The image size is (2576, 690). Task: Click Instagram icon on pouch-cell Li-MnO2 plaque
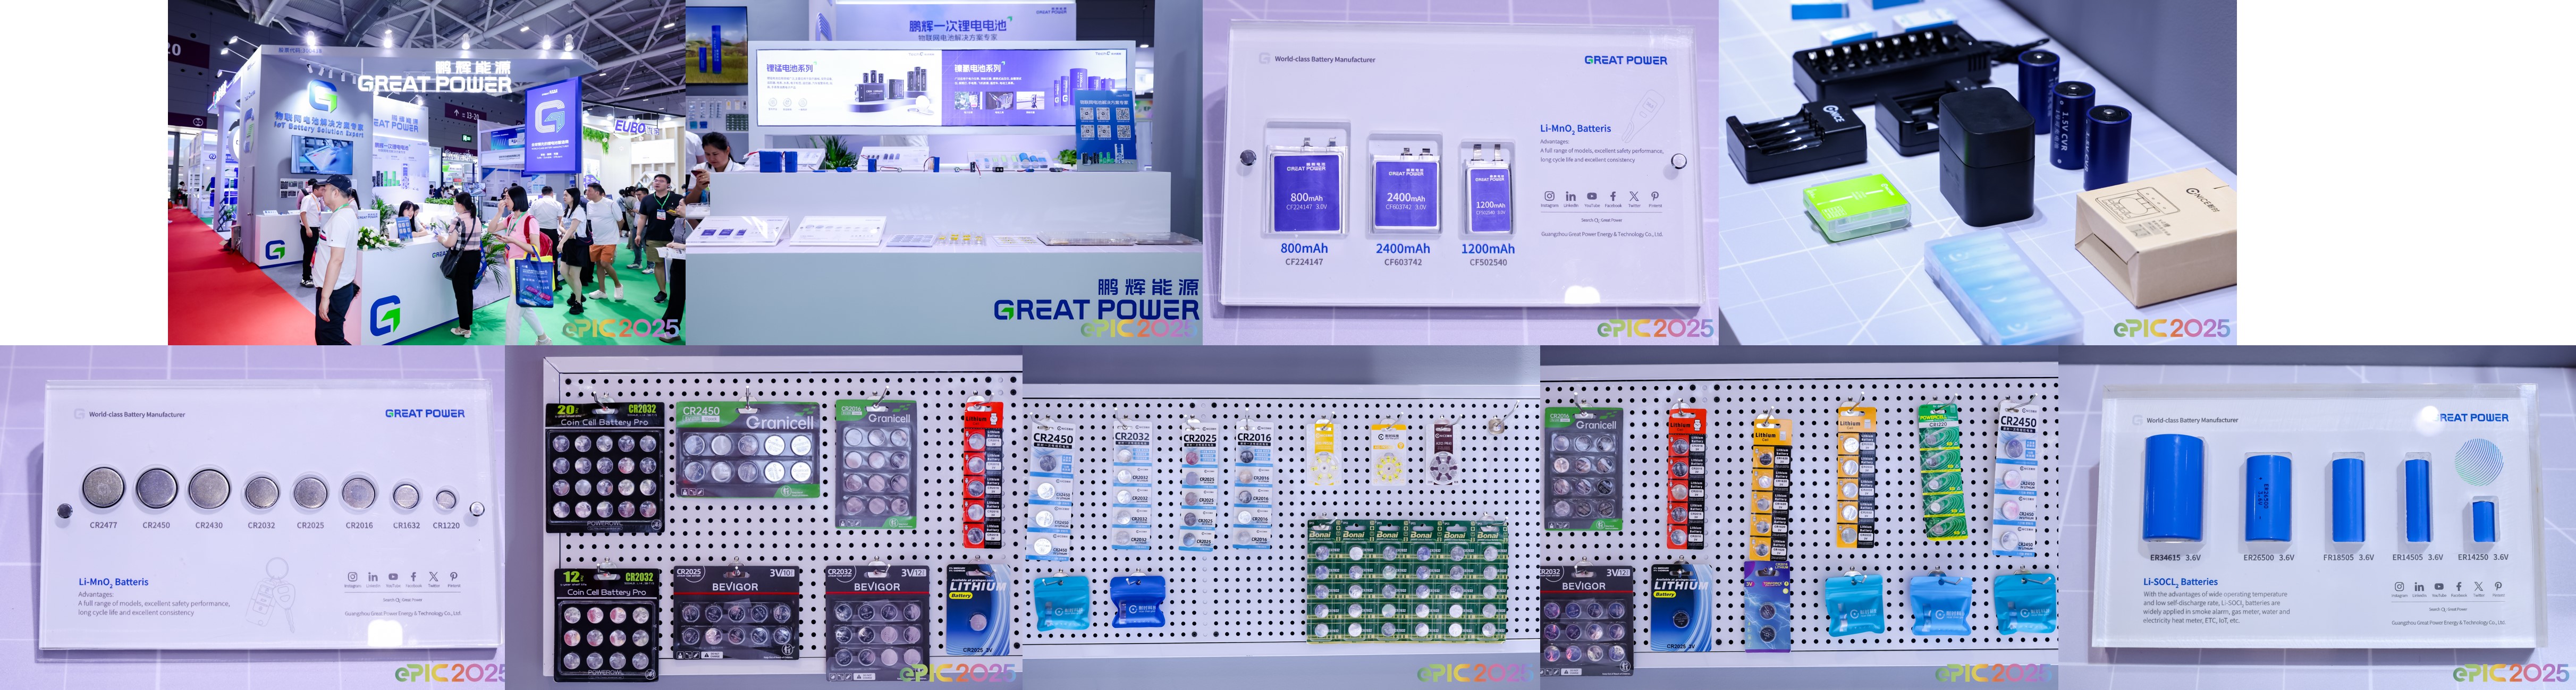(1549, 197)
